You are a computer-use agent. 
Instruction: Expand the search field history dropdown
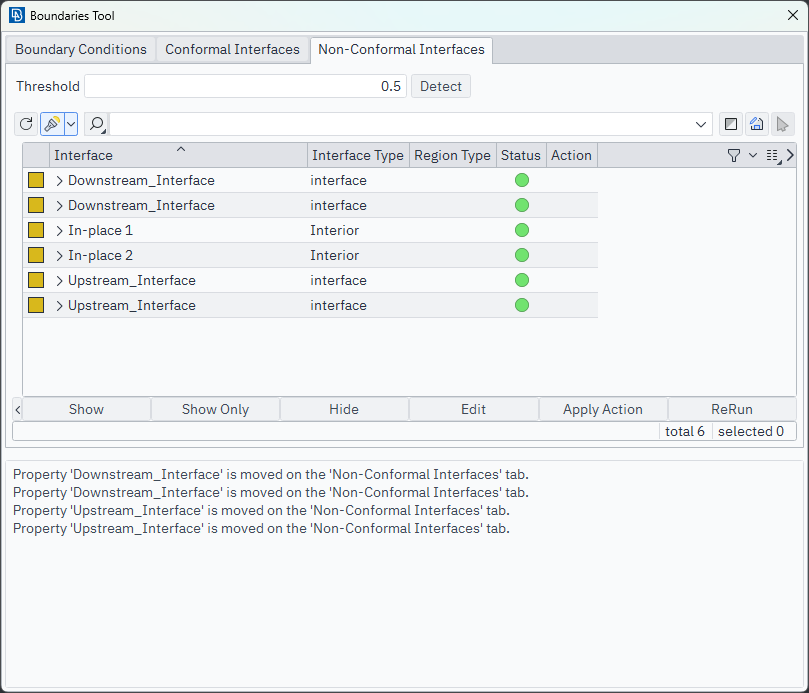point(702,124)
